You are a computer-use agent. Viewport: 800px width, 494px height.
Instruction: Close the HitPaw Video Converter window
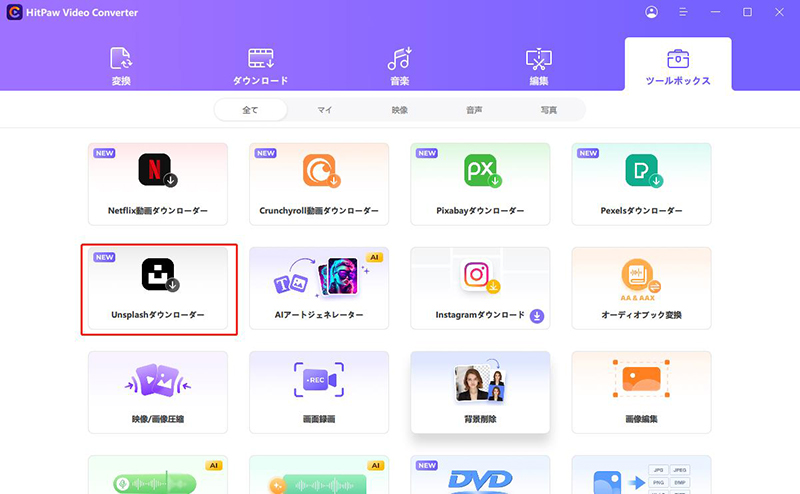click(x=779, y=12)
